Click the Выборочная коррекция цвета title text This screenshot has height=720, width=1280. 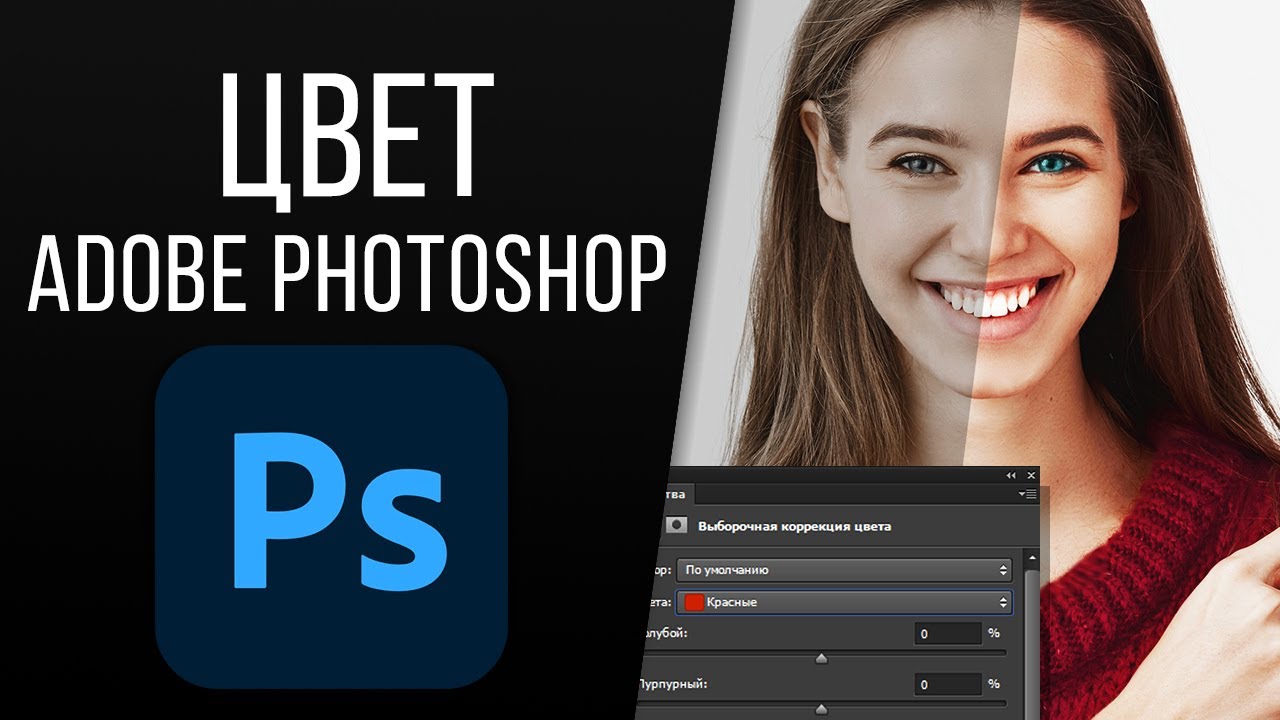(794, 526)
